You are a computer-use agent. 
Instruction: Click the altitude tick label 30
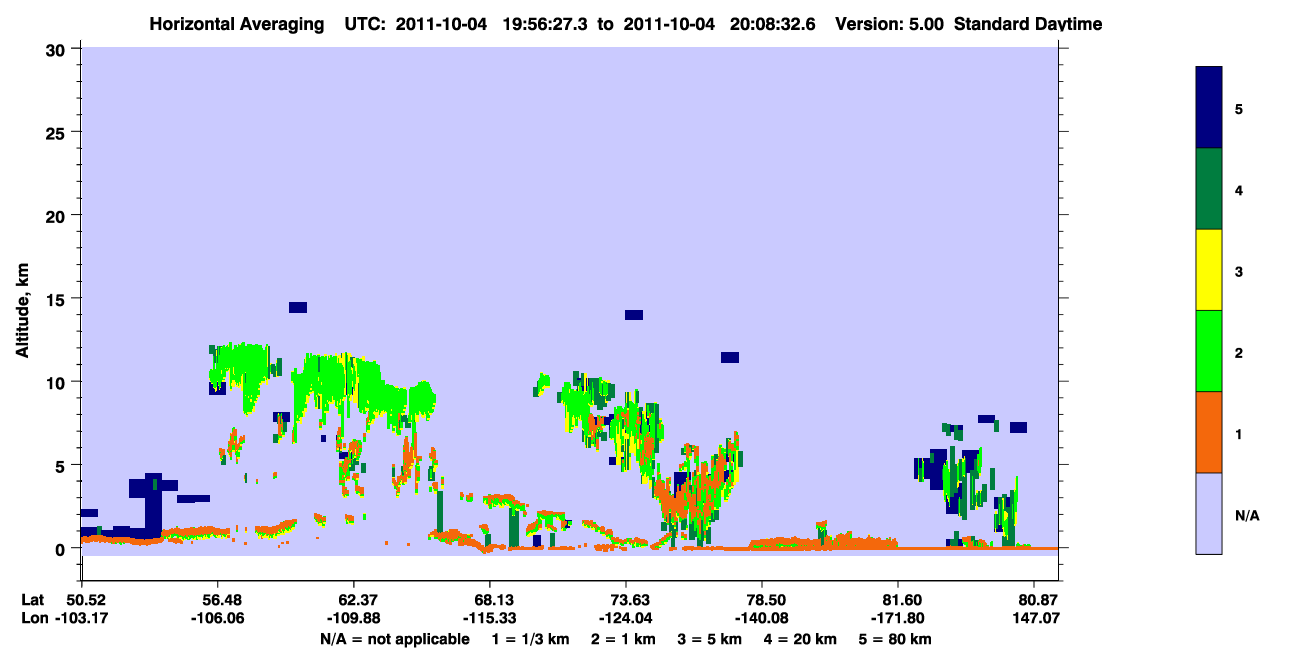coord(57,49)
